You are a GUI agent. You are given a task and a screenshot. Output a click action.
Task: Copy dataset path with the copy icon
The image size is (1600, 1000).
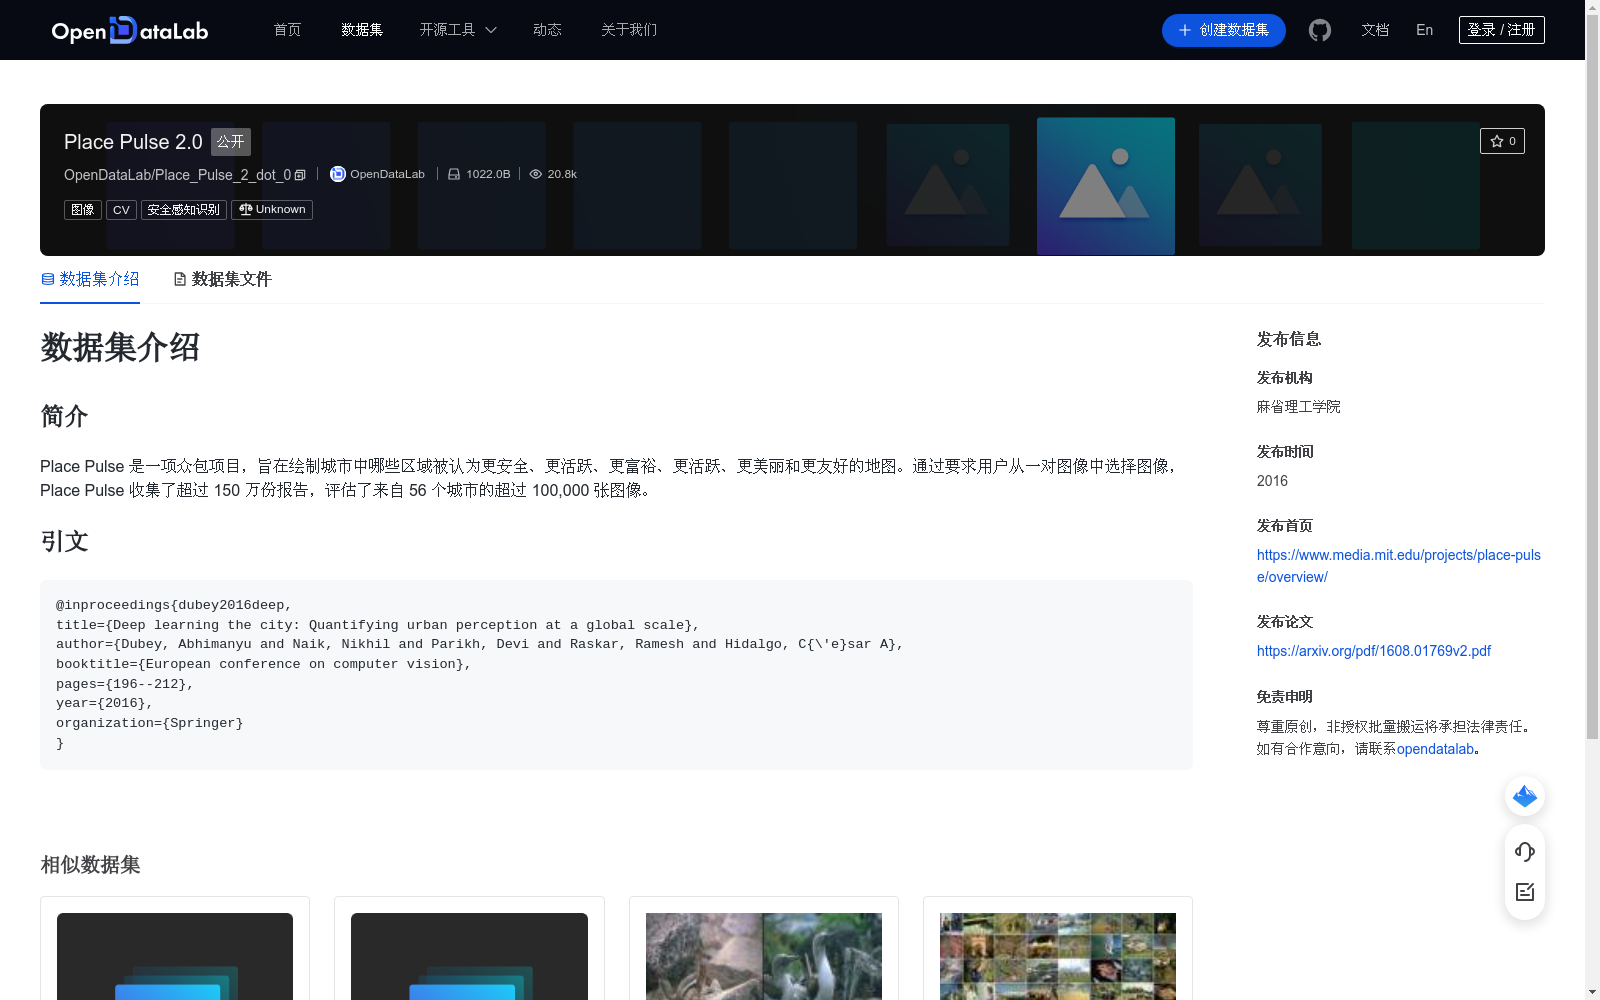[x=299, y=174]
